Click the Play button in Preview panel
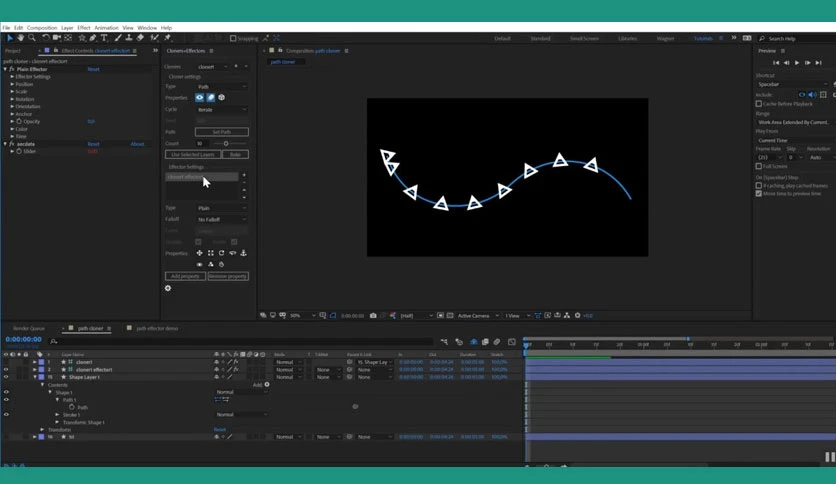The image size is (836, 484). coord(797,63)
